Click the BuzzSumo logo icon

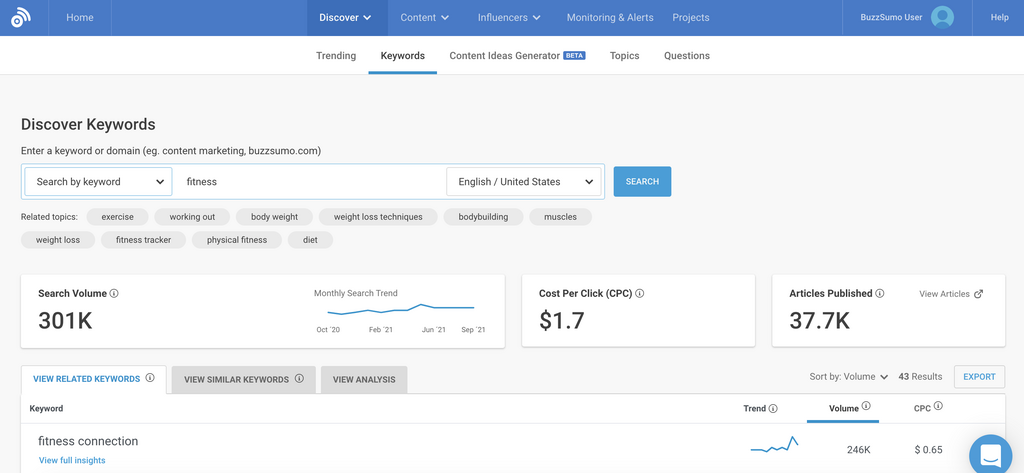20,18
